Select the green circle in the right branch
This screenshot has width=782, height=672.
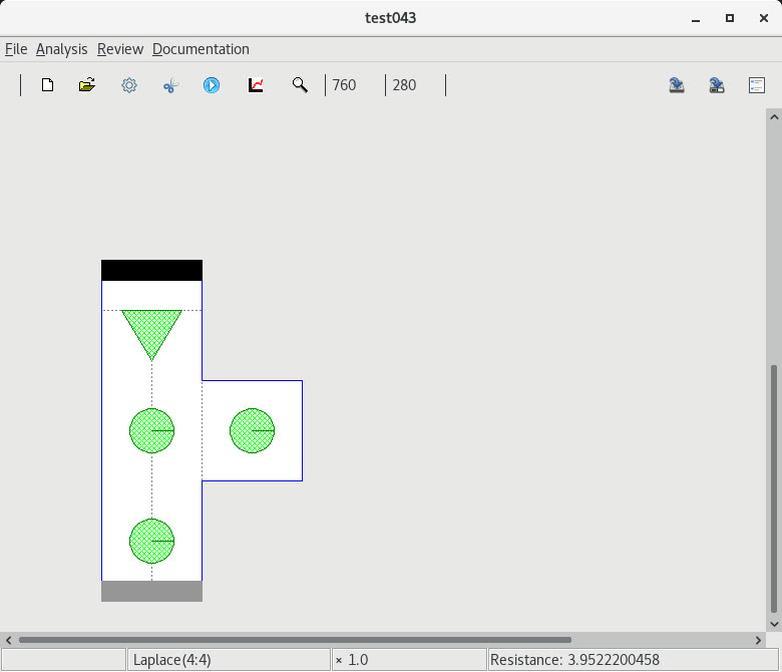point(252,430)
